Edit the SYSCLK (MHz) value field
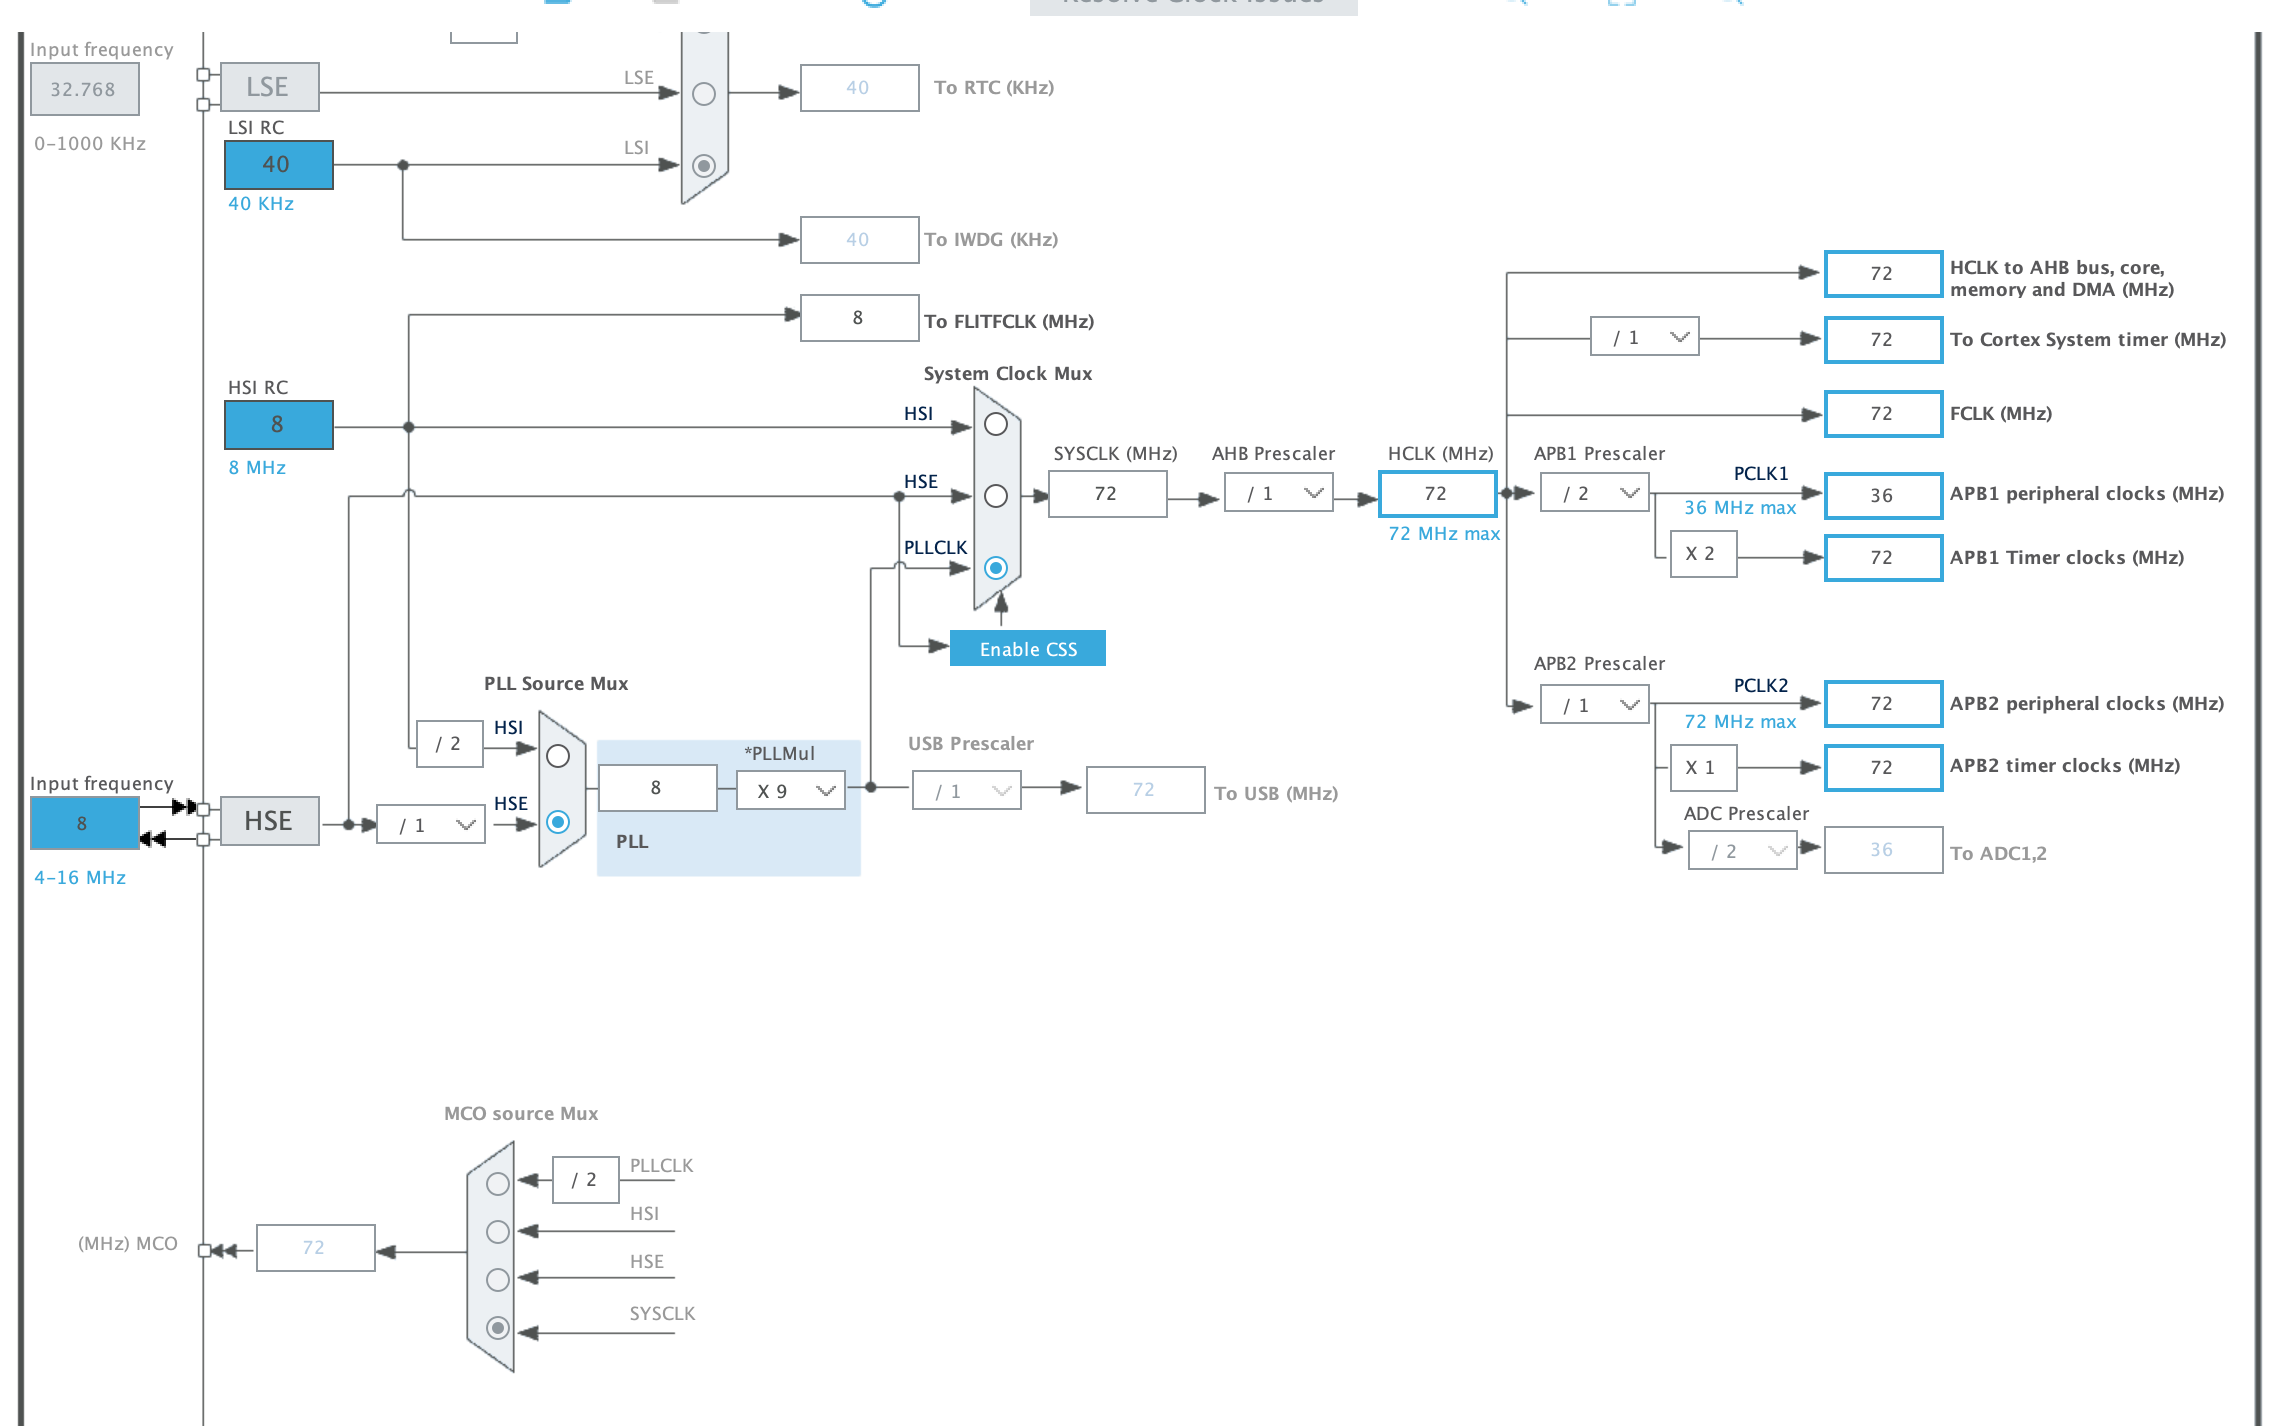Image resolution: width=2280 pixels, height=1426 pixels. click(1108, 494)
